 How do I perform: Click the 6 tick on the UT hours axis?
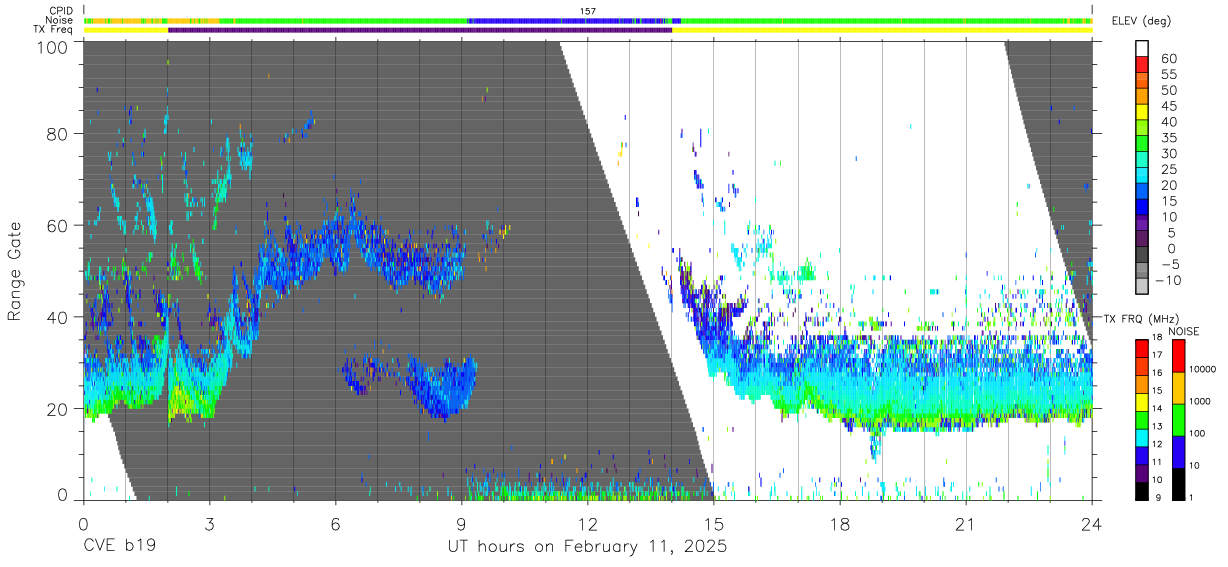[x=335, y=524]
